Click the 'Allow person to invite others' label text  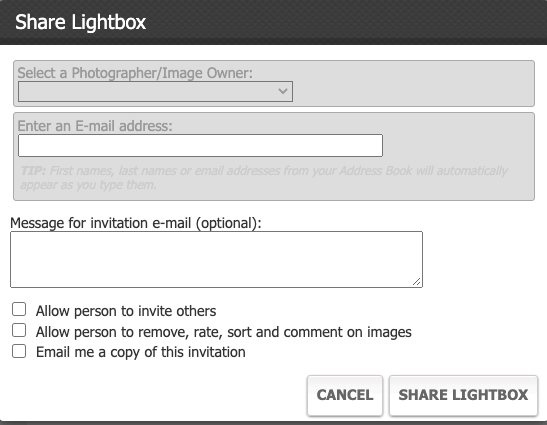[126, 311]
